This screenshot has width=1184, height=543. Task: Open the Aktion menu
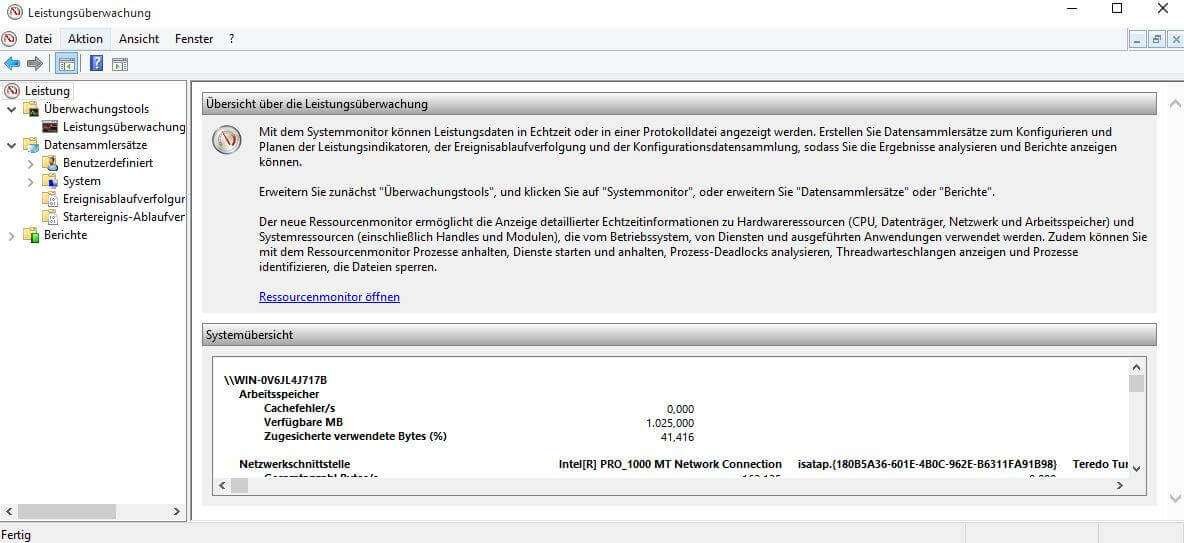click(85, 39)
